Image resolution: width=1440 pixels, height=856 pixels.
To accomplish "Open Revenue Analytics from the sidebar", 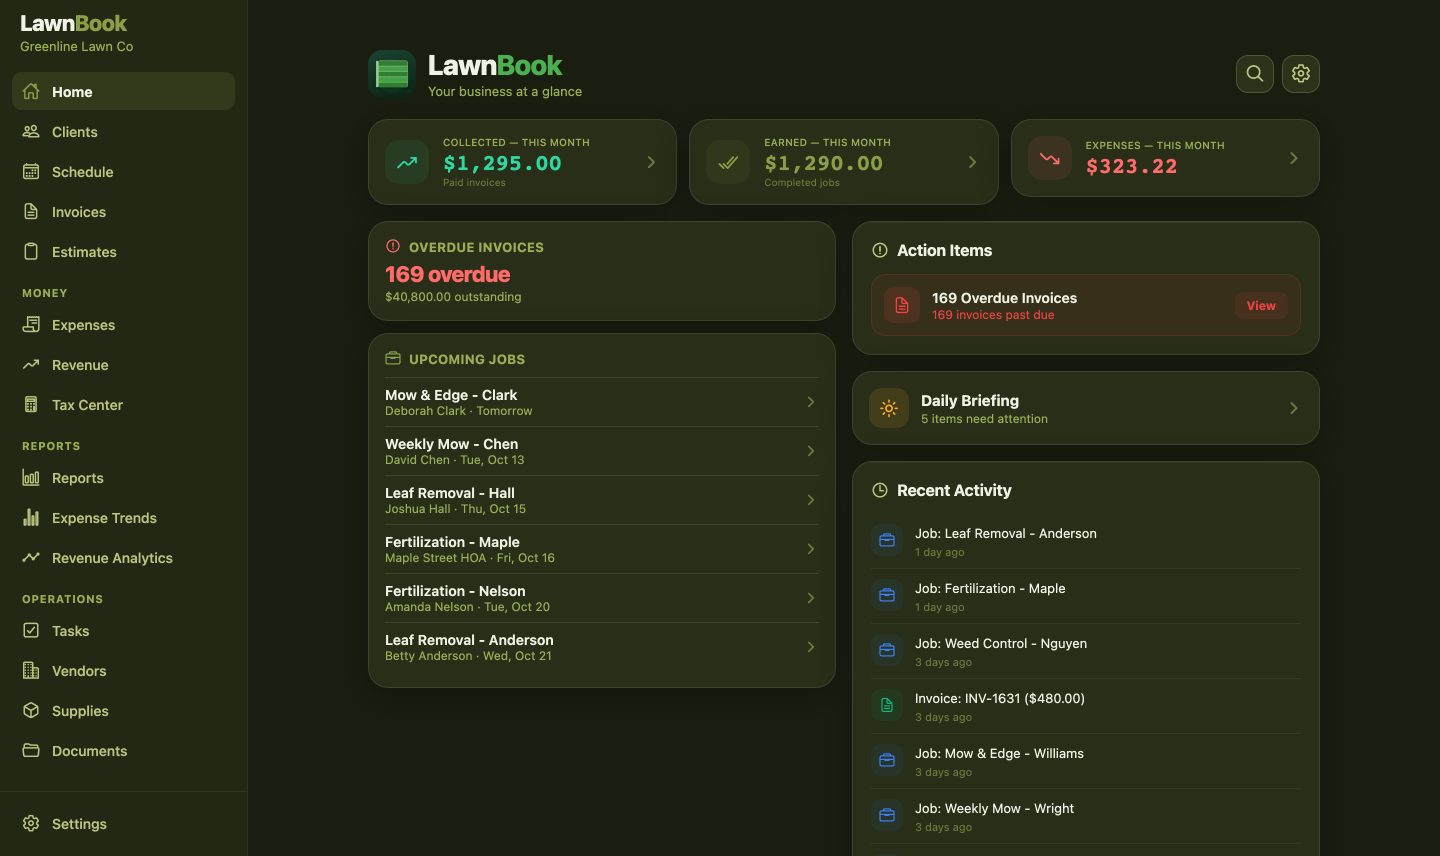I will [x=123, y=557].
